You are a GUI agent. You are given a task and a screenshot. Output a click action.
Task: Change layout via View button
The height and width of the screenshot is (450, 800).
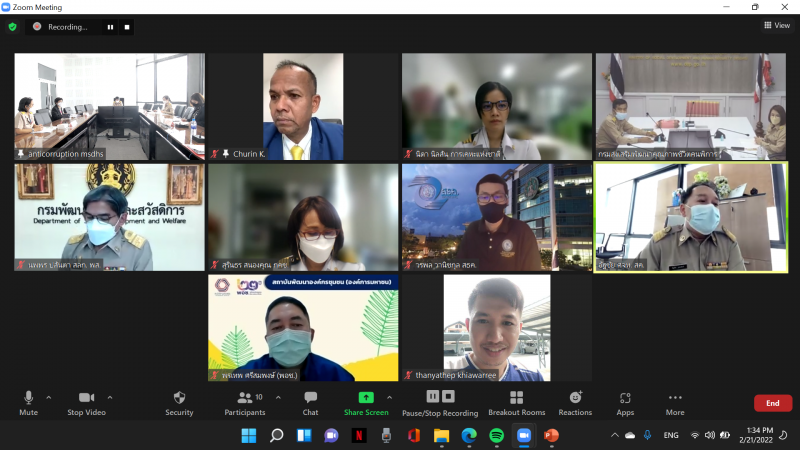(x=777, y=25)
